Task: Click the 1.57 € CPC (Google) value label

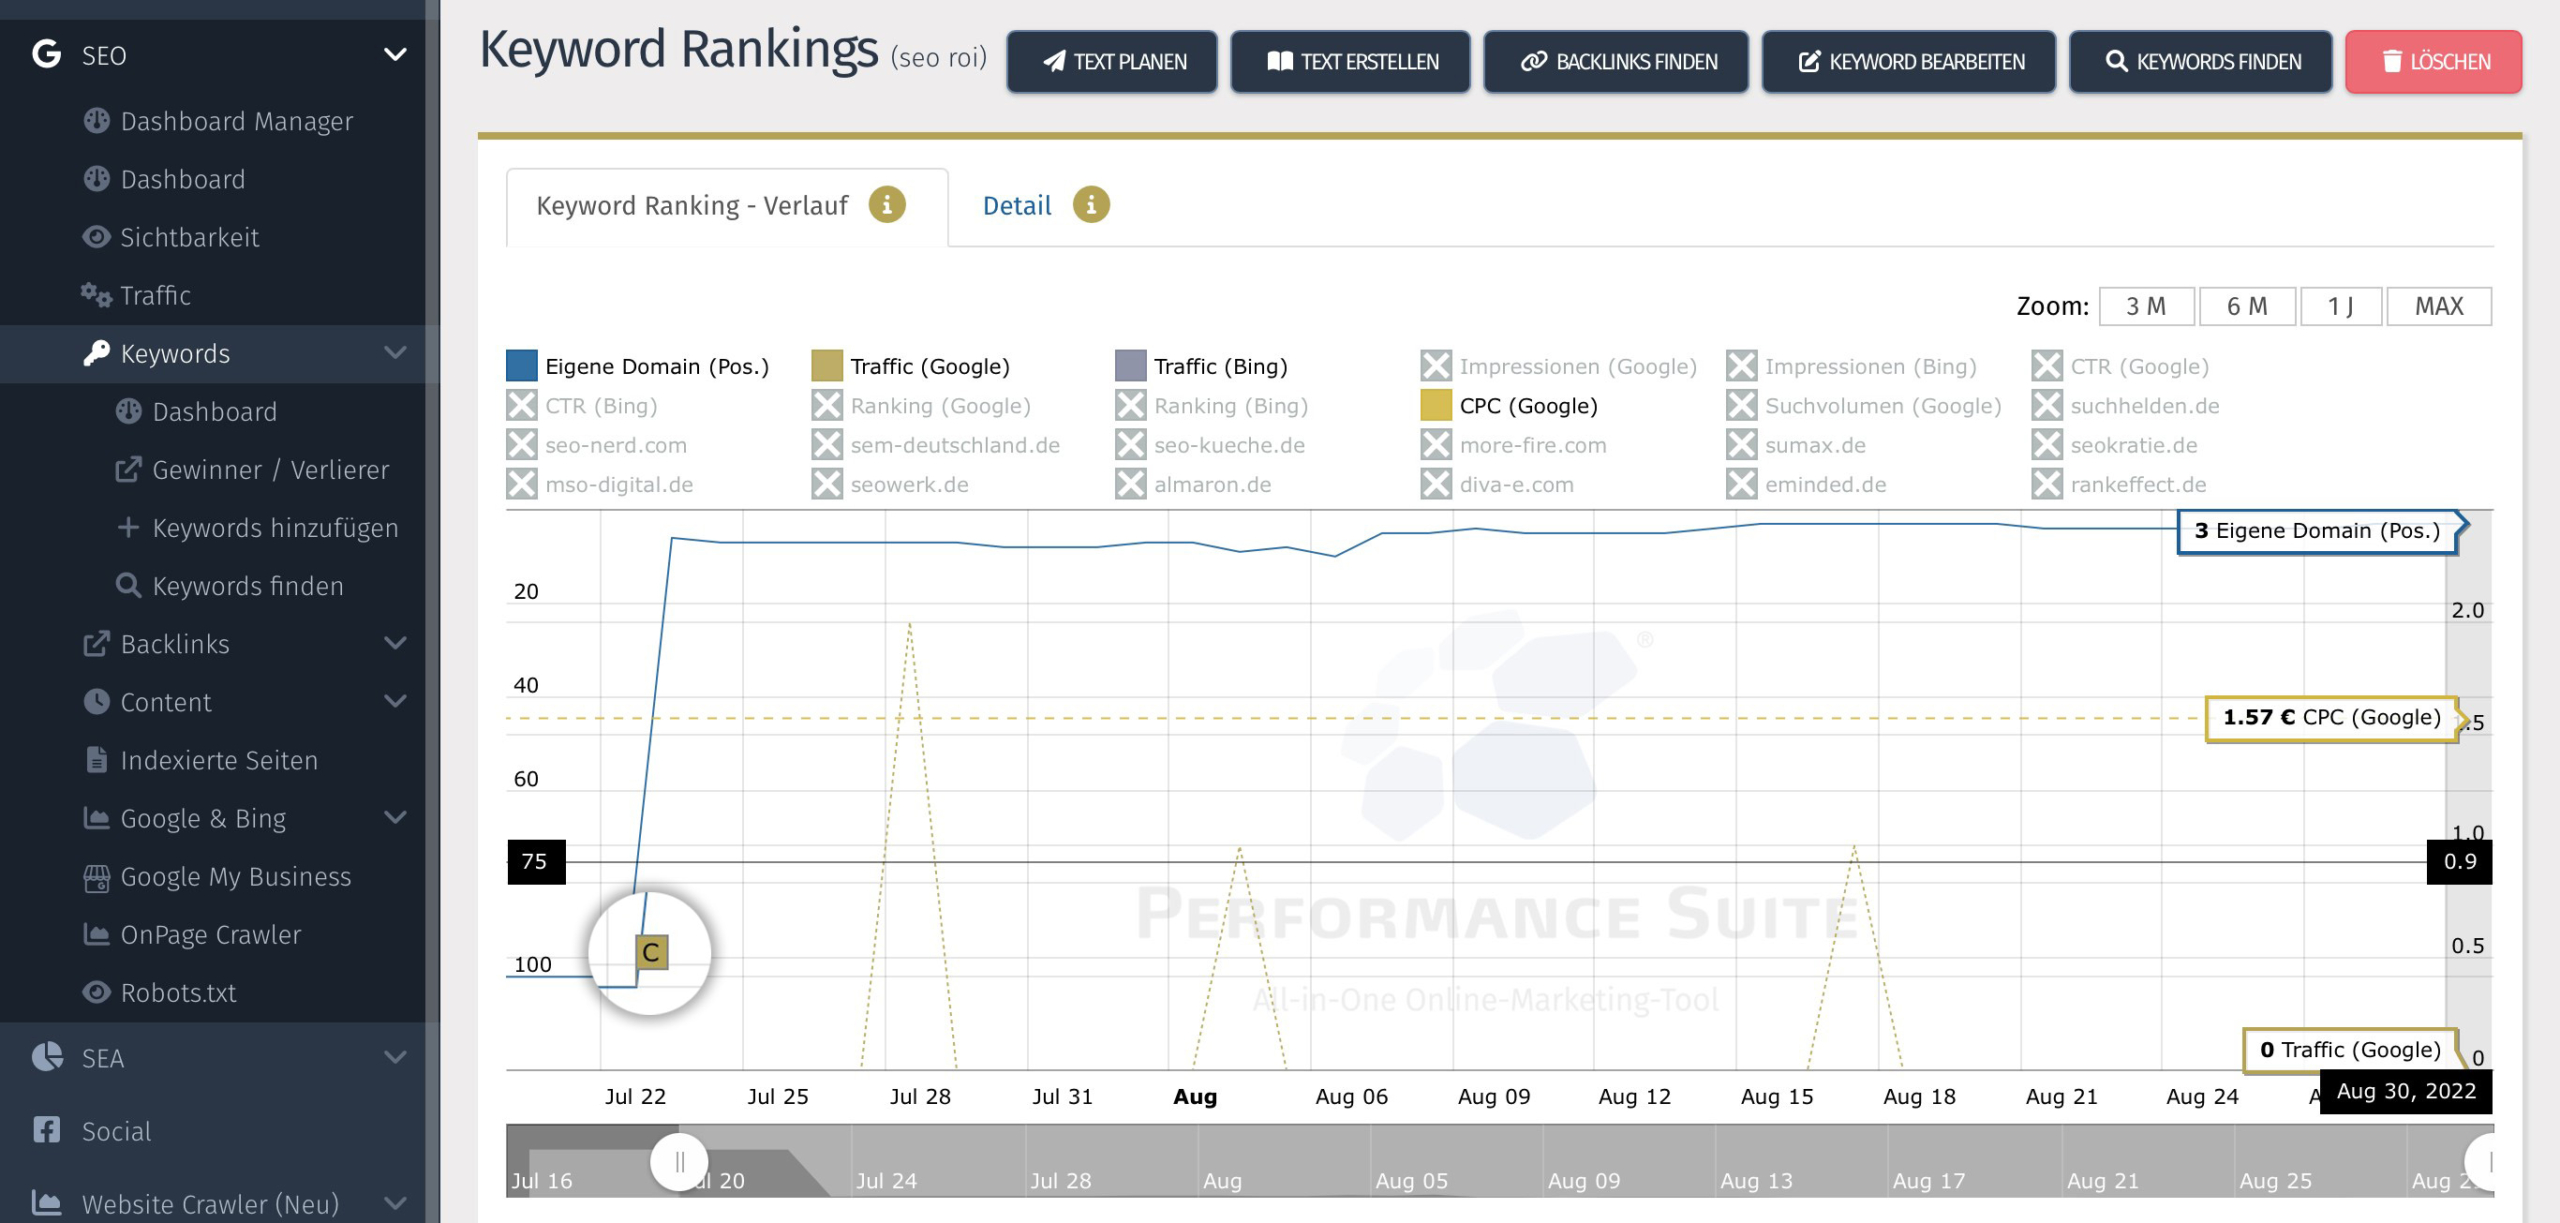Action: click(2331, 718)
